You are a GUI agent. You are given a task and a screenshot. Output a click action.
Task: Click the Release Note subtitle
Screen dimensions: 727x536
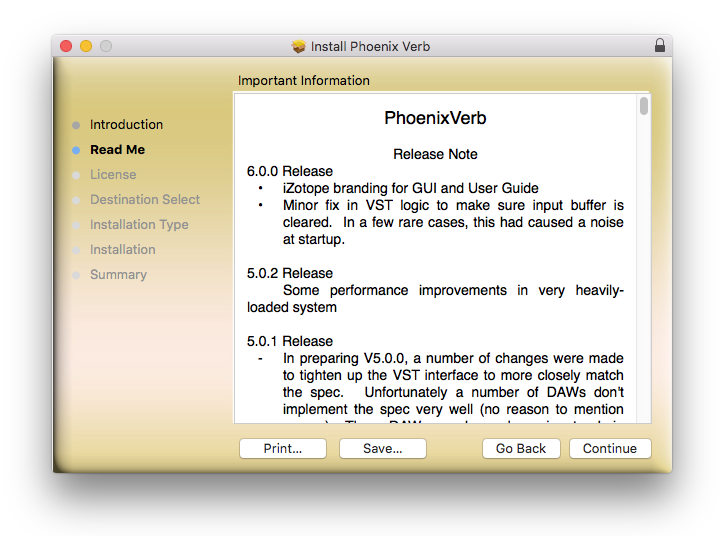(435, 154)
